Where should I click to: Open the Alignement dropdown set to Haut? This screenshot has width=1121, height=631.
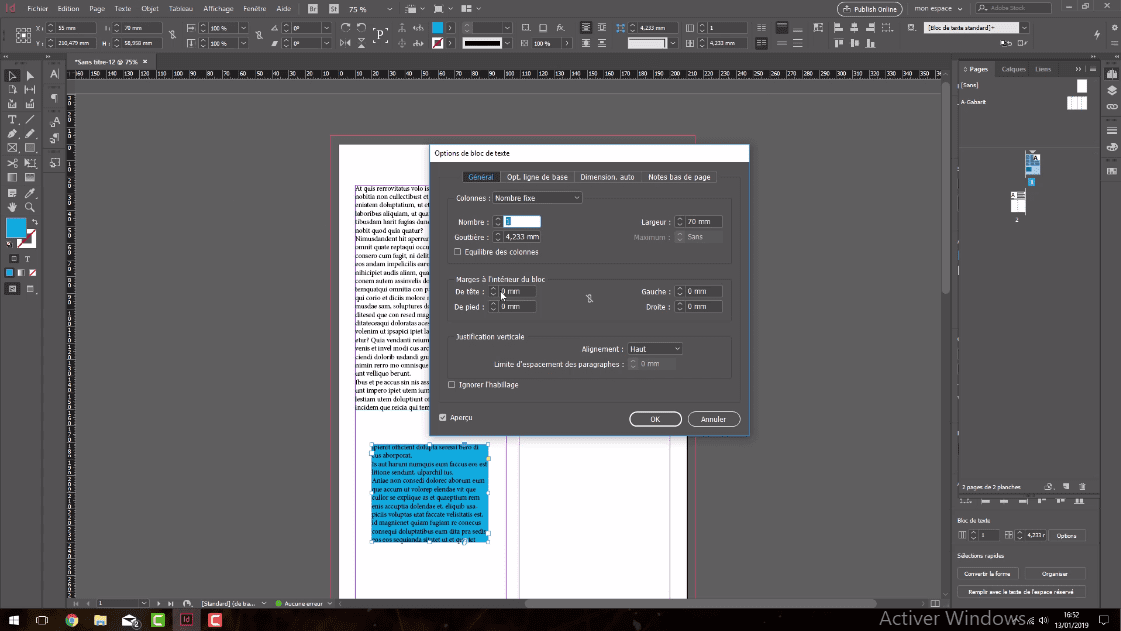click(x=654, y=348)
